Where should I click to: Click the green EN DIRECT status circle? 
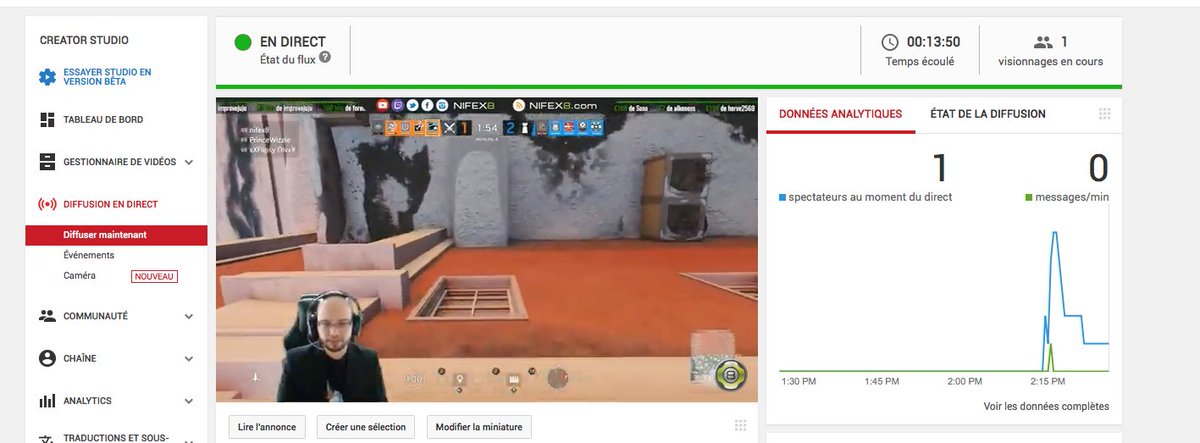pos(243,42)
